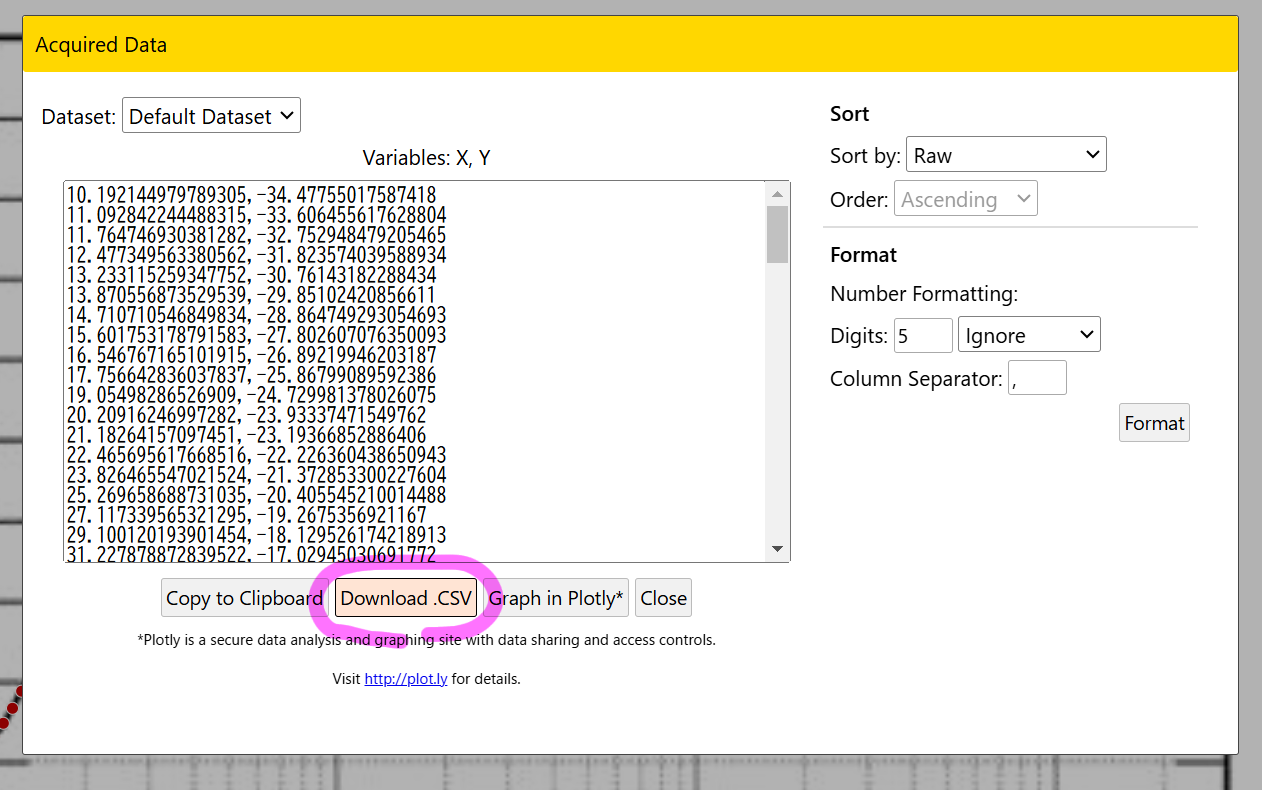
Task: Visit the plot.ly link
Action: click(405, 679)
